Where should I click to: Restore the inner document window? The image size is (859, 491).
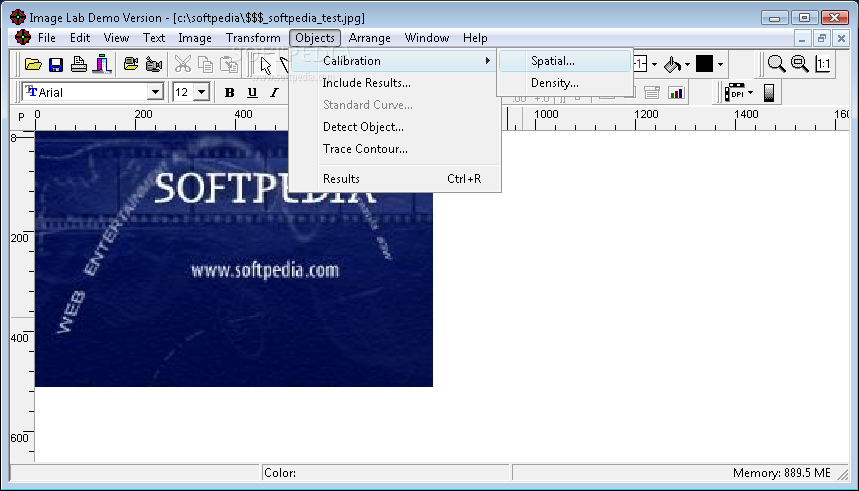click(821, 38)
